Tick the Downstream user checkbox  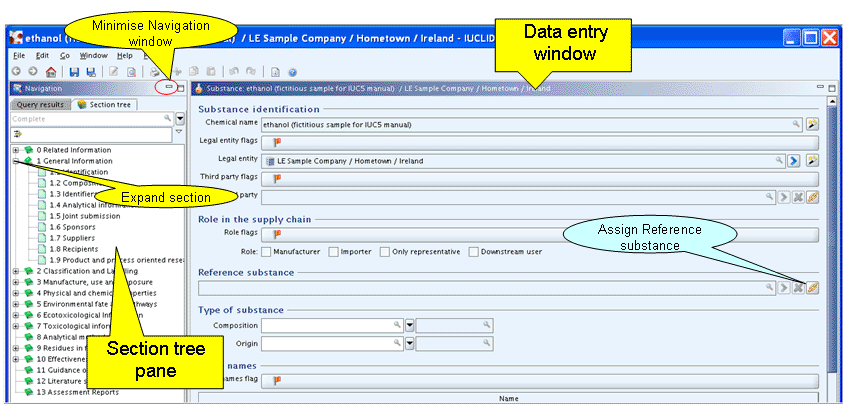pos(474,251)
